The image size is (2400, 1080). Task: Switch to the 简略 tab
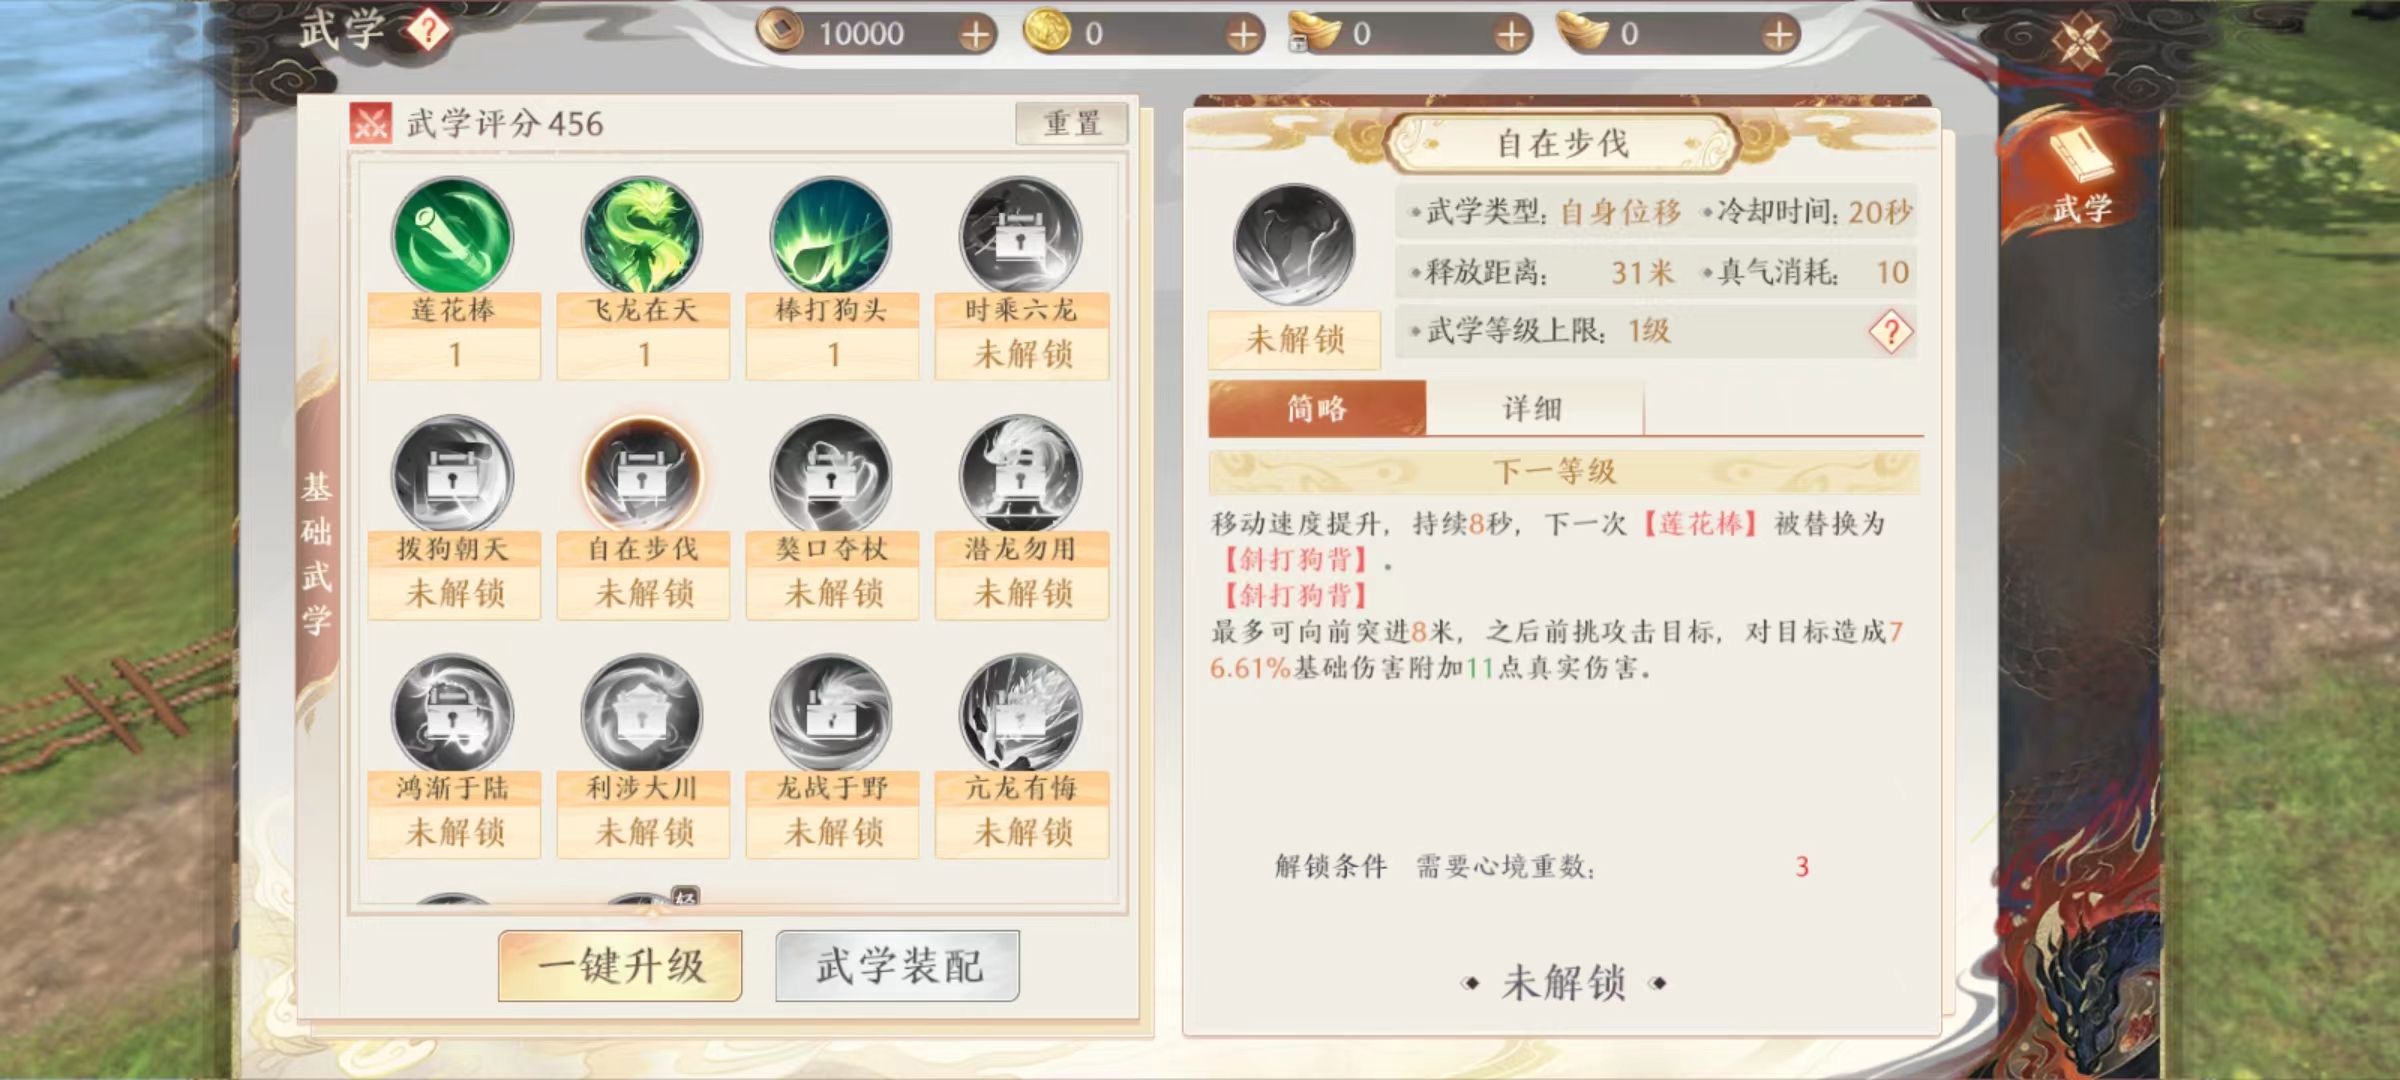pyautogui.click(x=1317, y=408)
